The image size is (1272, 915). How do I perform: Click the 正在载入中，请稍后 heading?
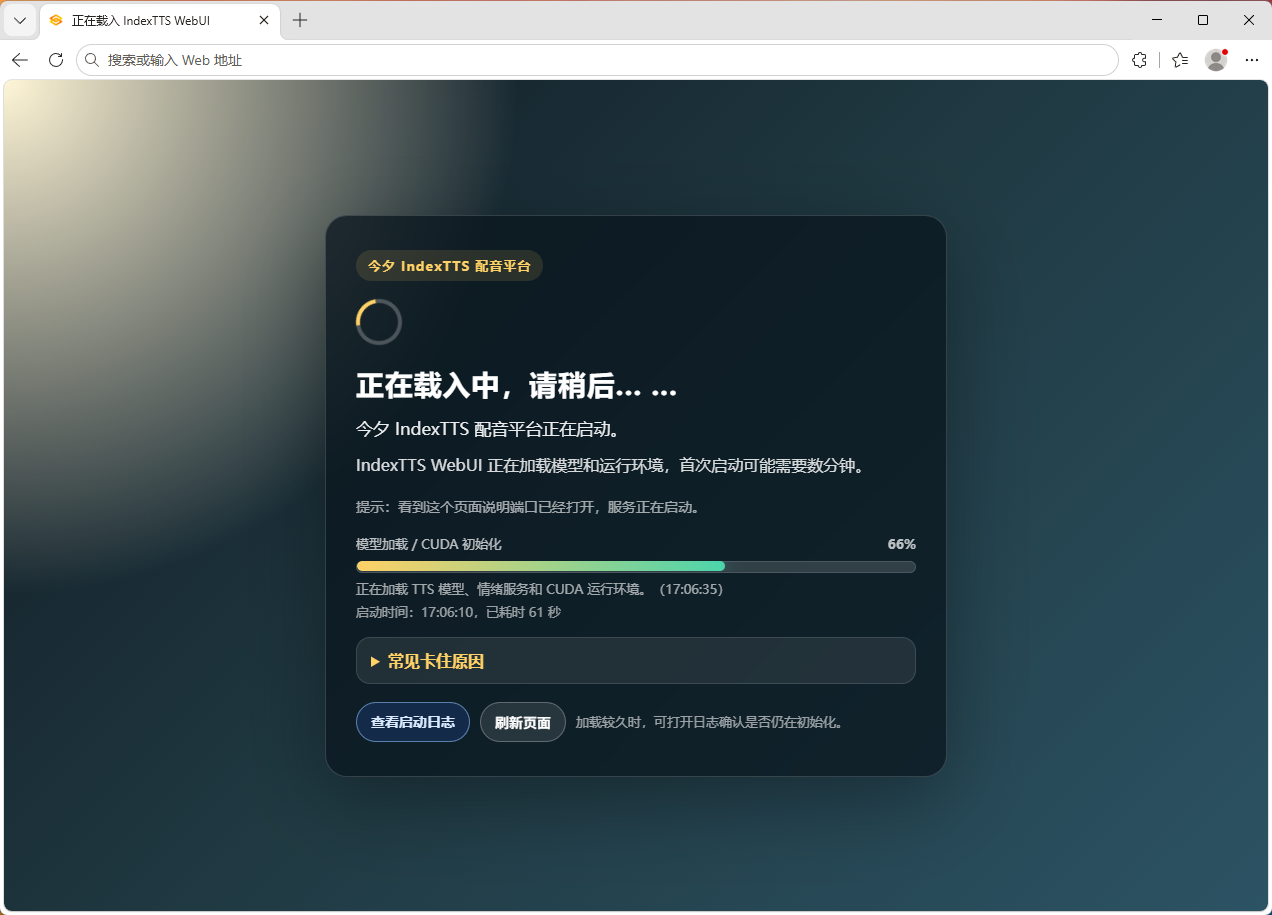[516, 388]
